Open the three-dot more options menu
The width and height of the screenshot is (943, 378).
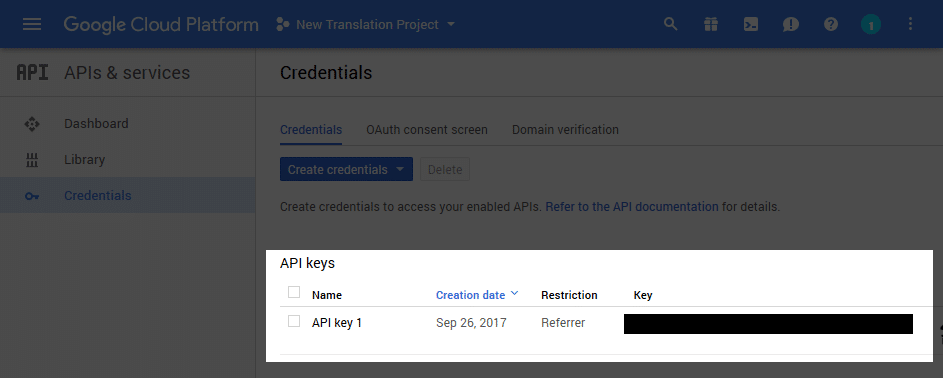pos(910,24)
